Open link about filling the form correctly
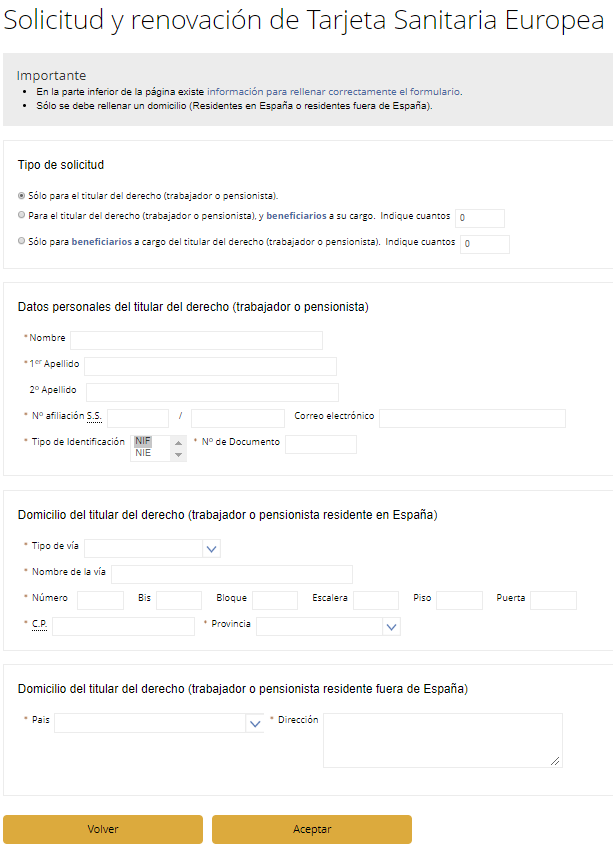The height and width of the screenshot is (856, 613). (x=334, y=91)
